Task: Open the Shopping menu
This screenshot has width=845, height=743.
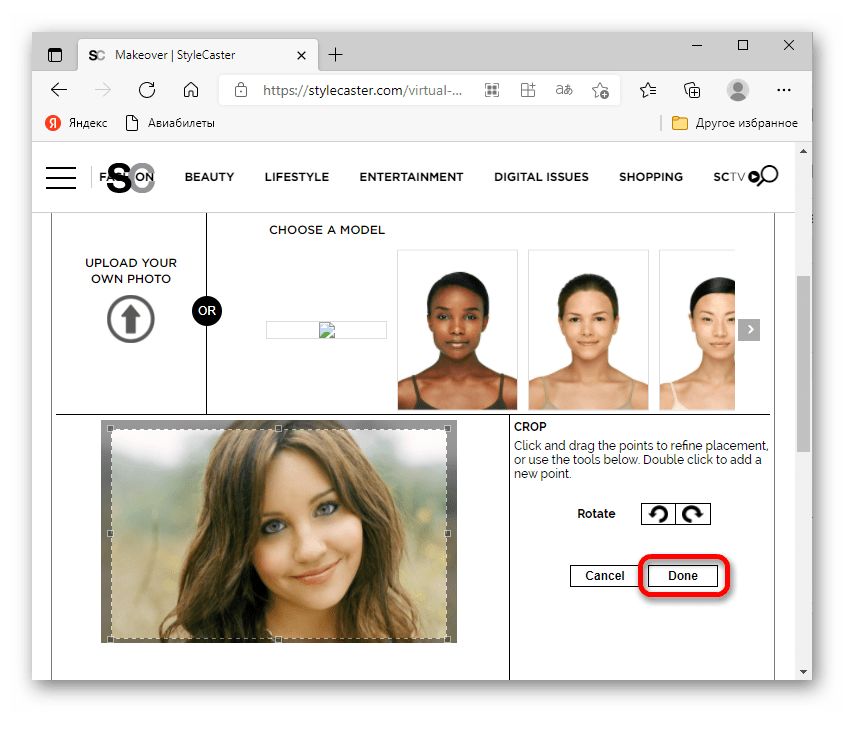Action: click(x=650, y=177)
